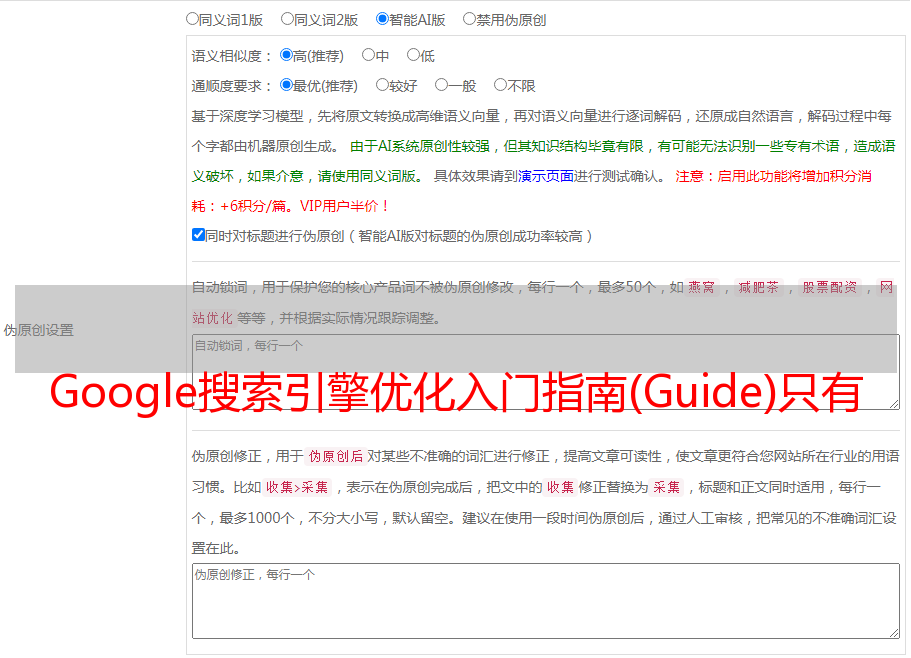This screenshot has height=658, width=911.
Task: Click resize grip of 自动锁词 textarea
Action: pyautogui.click(x=894, y=404)
